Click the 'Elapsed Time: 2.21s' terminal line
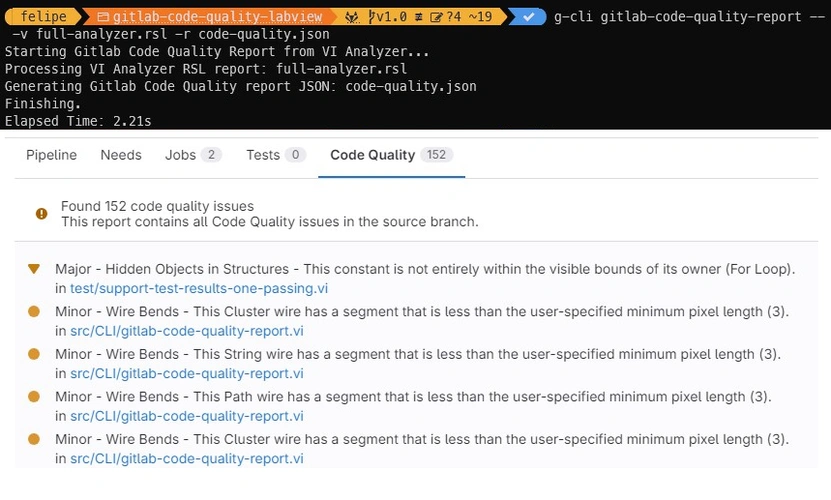Viewport: 831px width, 500px height. 78,121
